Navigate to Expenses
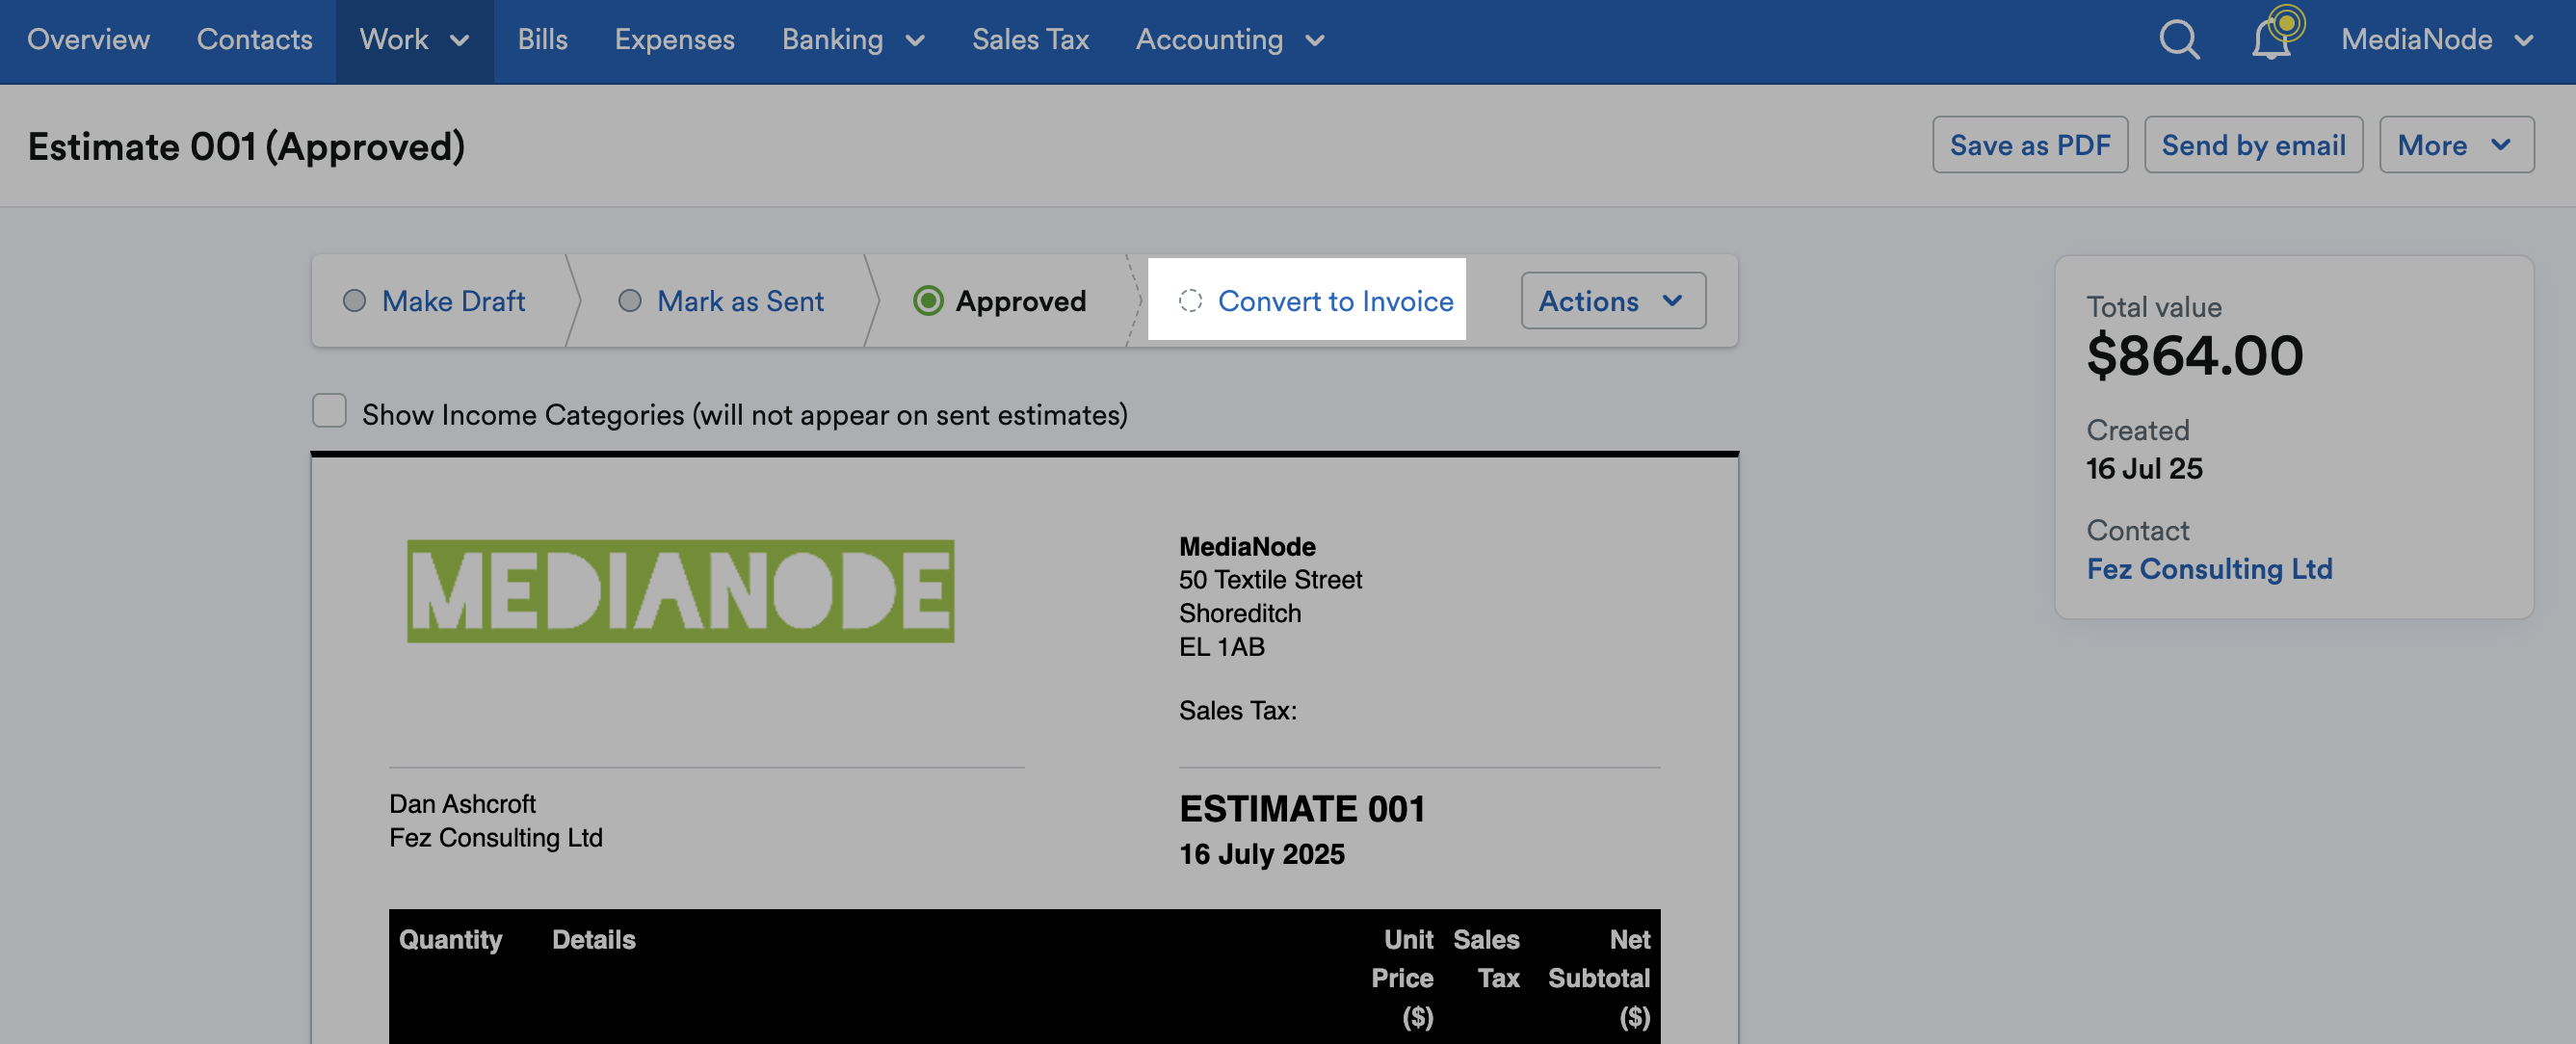The image size is (2576, 1044). (674, 40)
